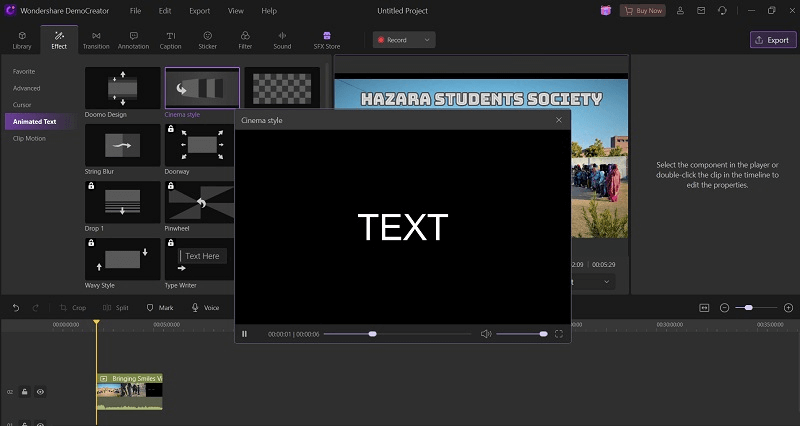Zoom out the timeline with minus icon

pyautogui.click(x=724, y=308)
